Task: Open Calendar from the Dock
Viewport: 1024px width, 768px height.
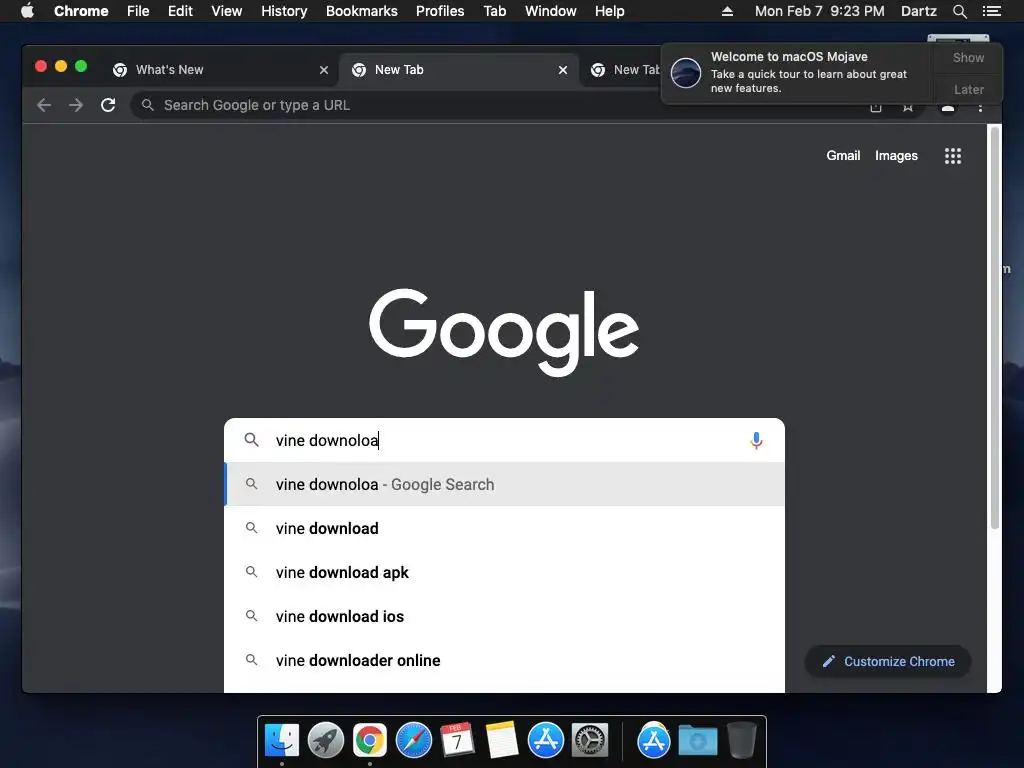Action: click(x=457, y=741)
